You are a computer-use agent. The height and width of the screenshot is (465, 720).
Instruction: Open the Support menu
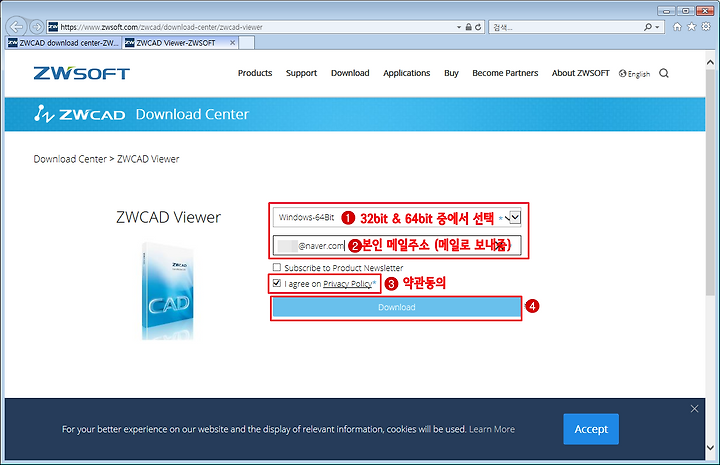click(301, 73)
